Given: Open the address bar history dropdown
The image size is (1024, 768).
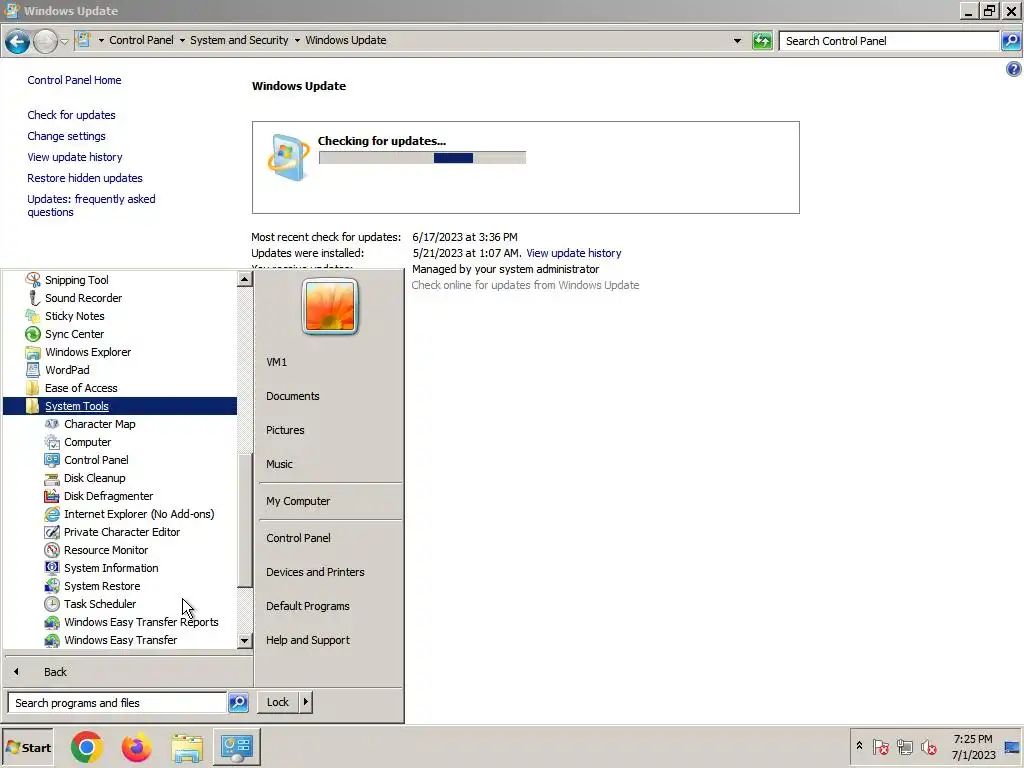Looking at the screenshot, I should click(x=737, y=40).
